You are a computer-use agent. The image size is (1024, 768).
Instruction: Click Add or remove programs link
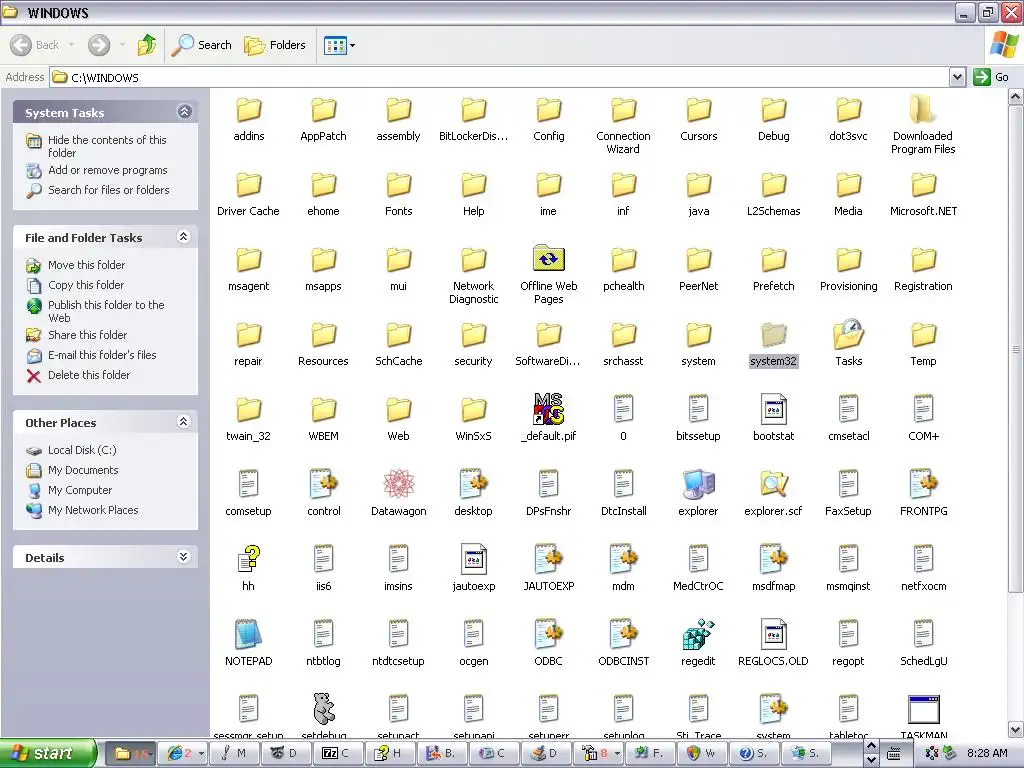[108, 170]
